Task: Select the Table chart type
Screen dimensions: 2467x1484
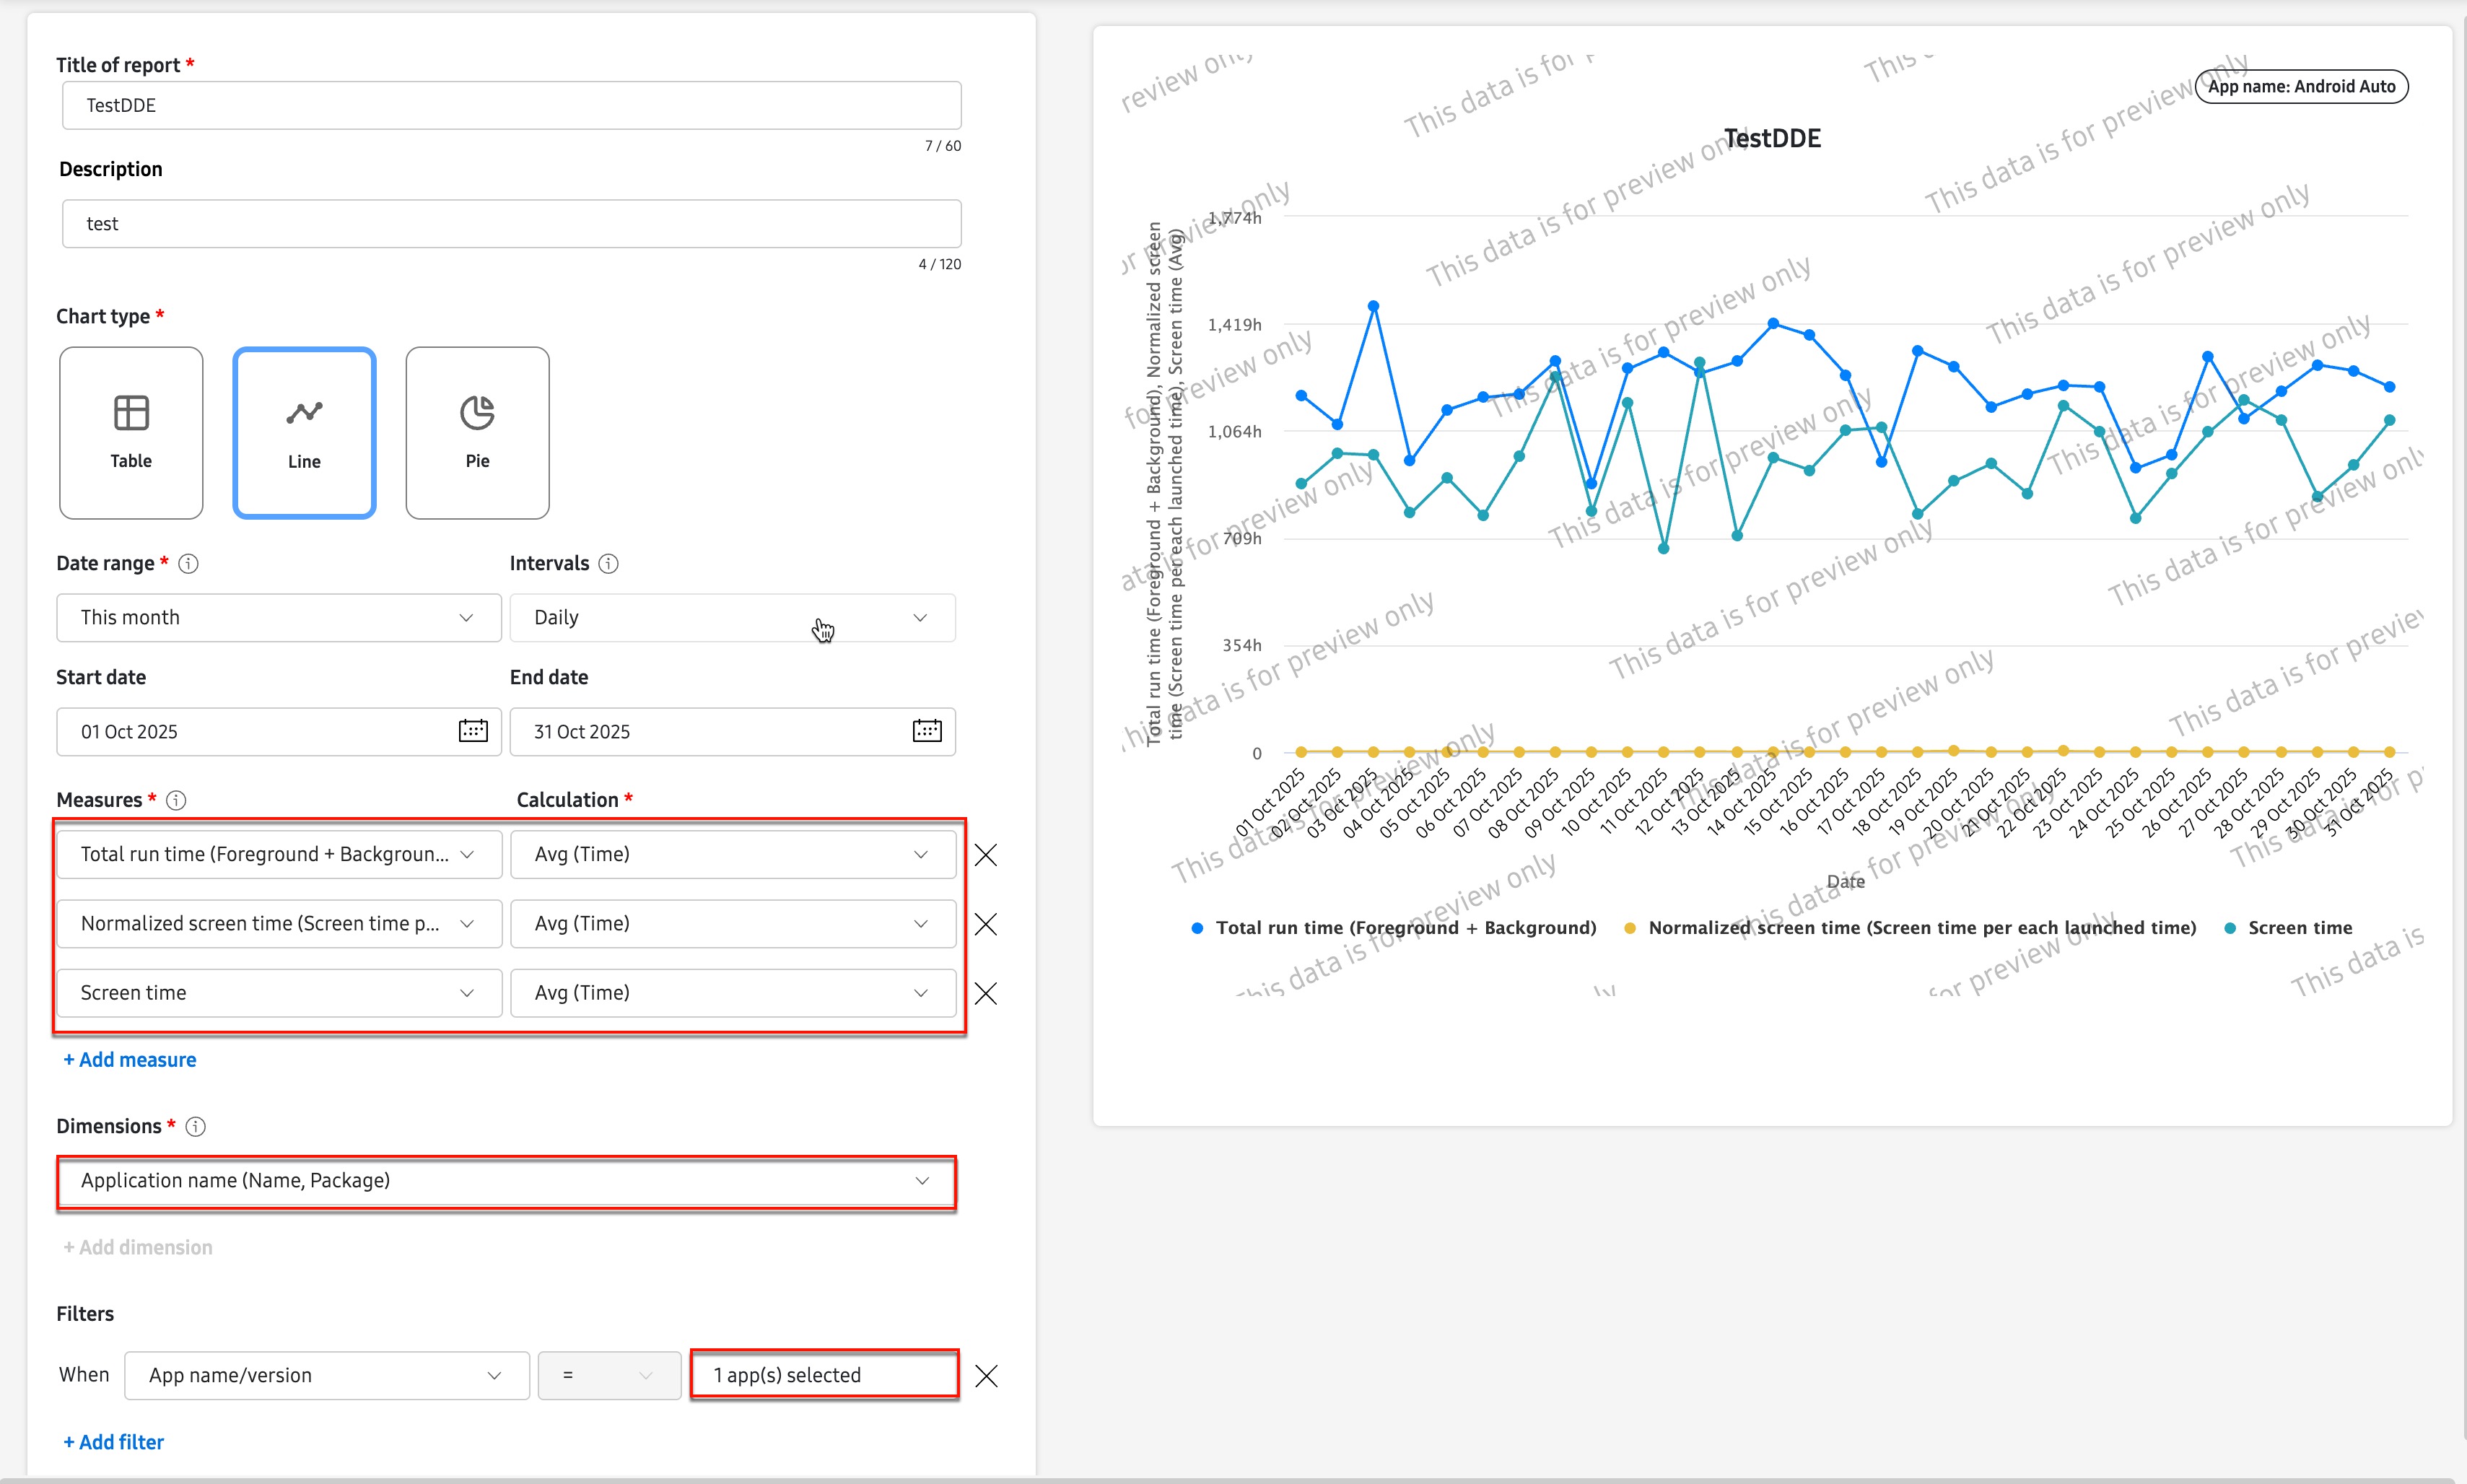Action: pos(131,432)
